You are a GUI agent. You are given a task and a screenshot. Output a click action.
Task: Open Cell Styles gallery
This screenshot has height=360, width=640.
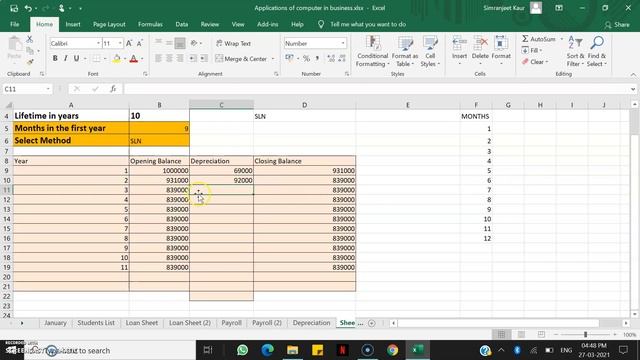[x=430, y=51]
